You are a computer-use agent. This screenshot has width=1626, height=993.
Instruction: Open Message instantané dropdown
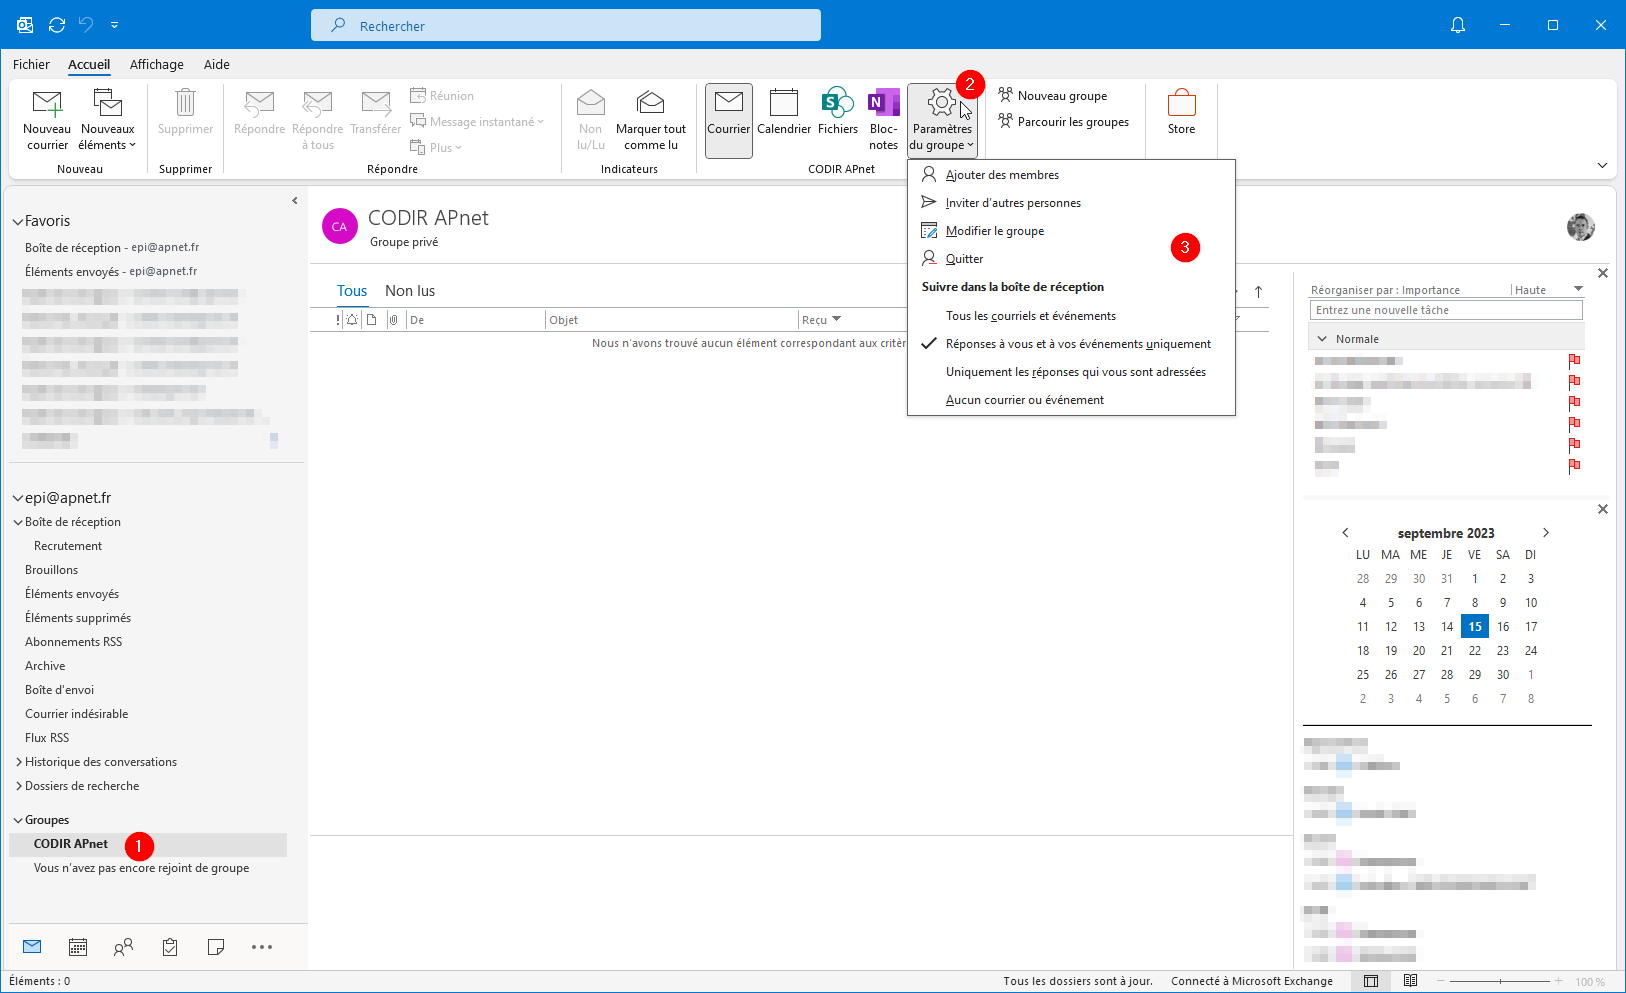[x=477, y=122]
